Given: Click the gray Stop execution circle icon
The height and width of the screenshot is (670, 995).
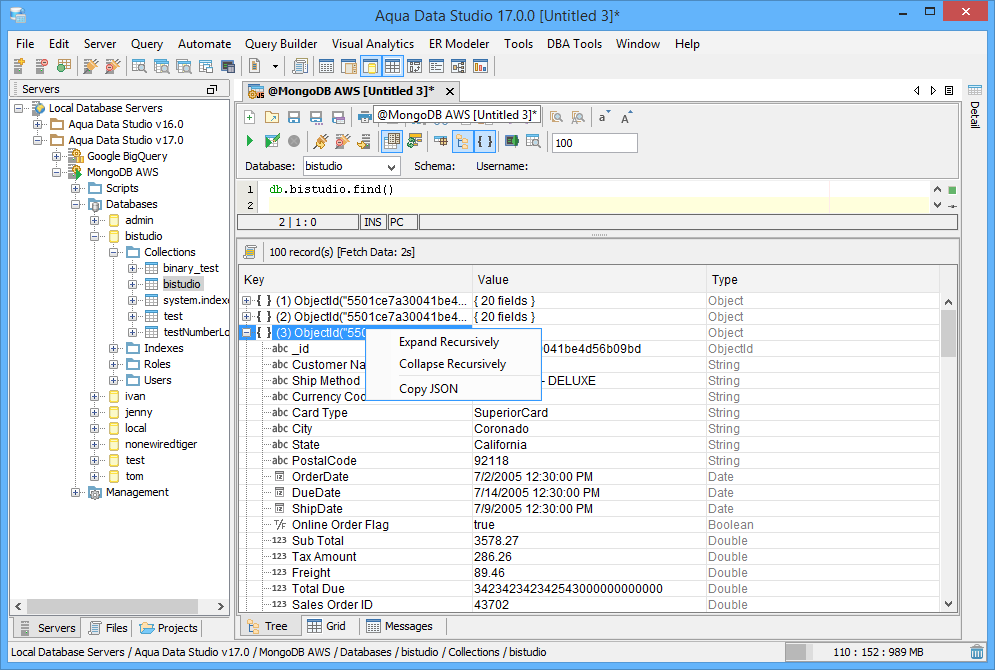Looking at the screenshot, I should tap(294, 141).
